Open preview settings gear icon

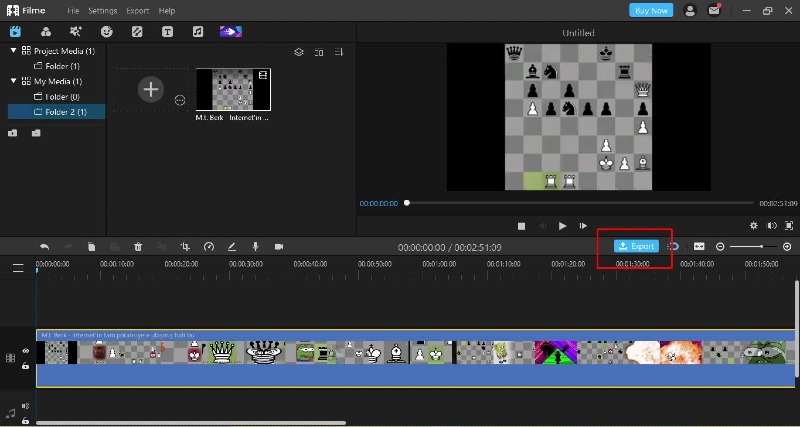pos(754,225)
